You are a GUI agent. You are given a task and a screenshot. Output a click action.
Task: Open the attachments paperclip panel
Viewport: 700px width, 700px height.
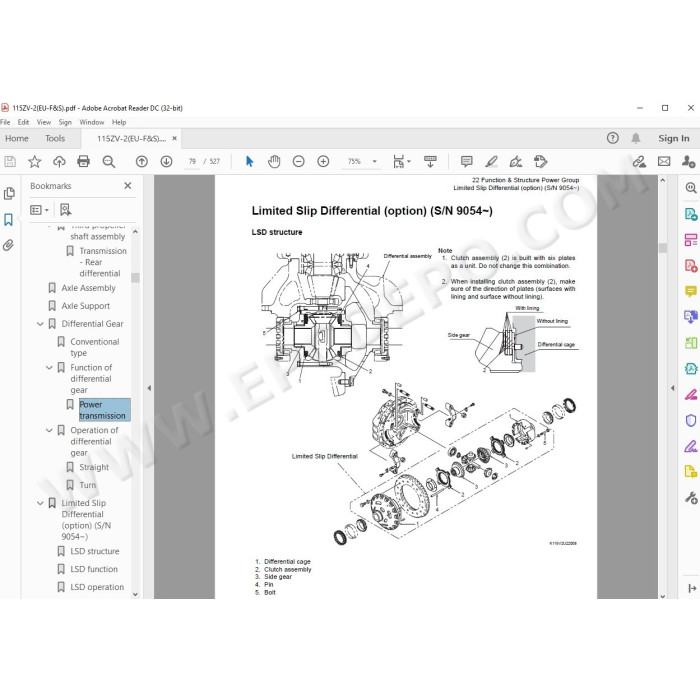click(x=8, y=245)
